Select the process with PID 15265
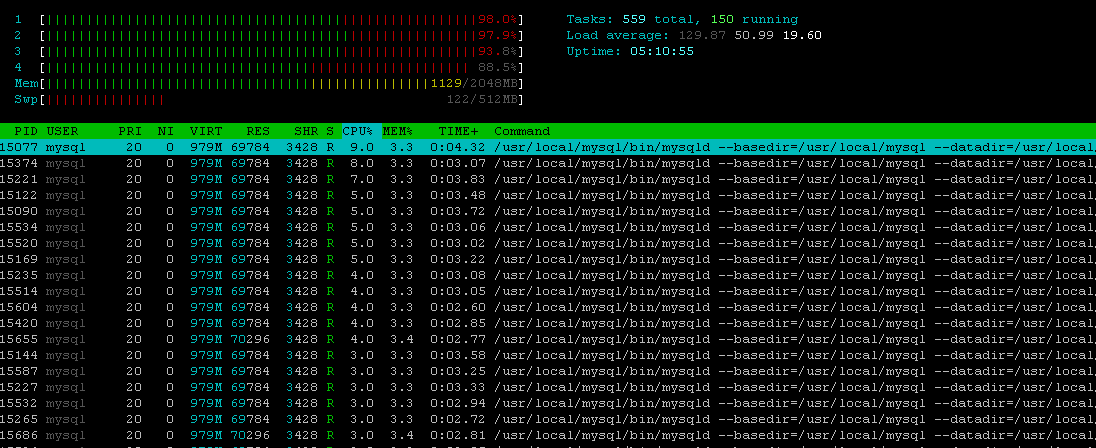The height and width of the screenshot is (448, 1096). [x=548, y=421]
